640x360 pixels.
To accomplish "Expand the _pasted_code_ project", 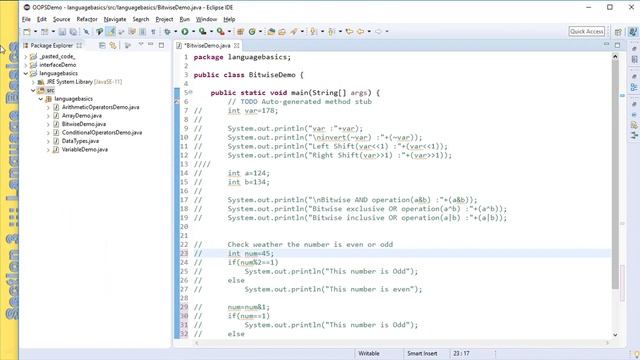I will [x=26, y=57].
